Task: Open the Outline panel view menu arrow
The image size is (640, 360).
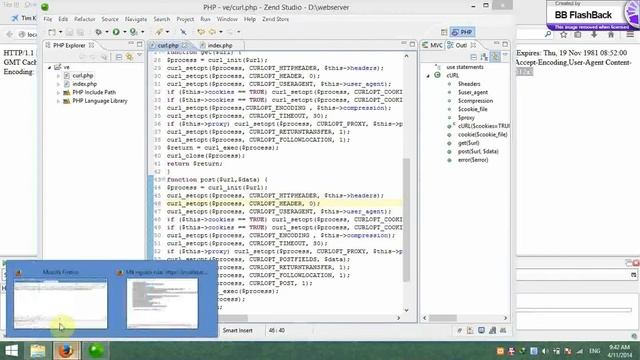Action: (x=505, y=56)
